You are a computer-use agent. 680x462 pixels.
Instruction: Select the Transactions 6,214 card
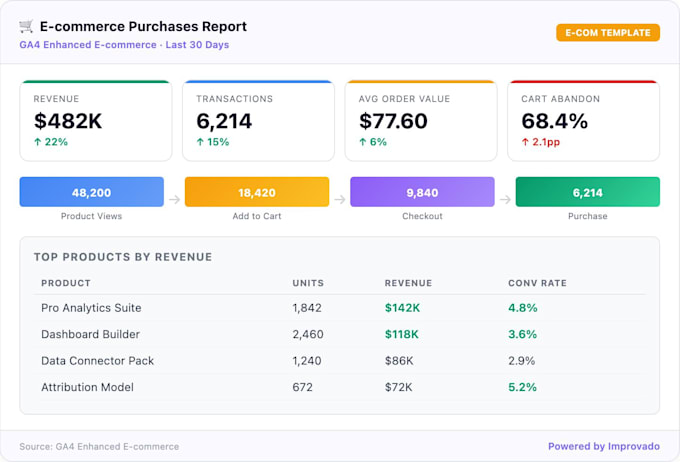click(x=258, y=121)
